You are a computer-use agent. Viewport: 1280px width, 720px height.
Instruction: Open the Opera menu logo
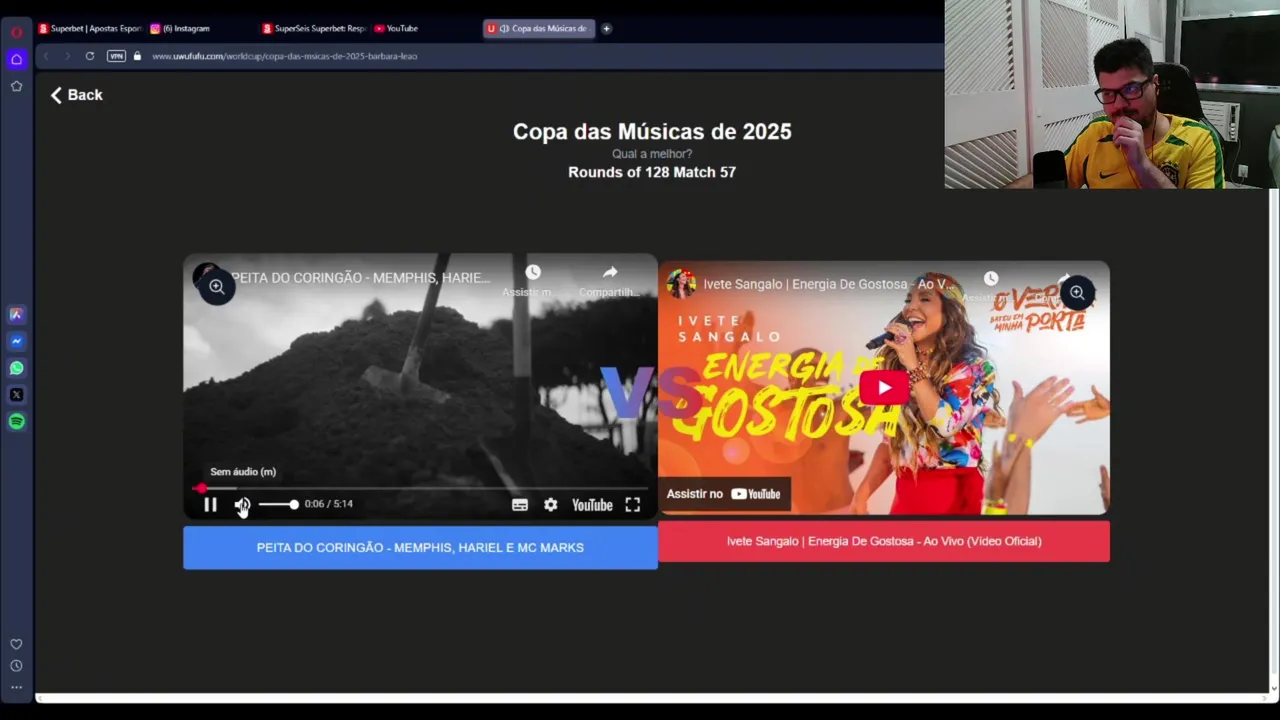tap(16, 32)
